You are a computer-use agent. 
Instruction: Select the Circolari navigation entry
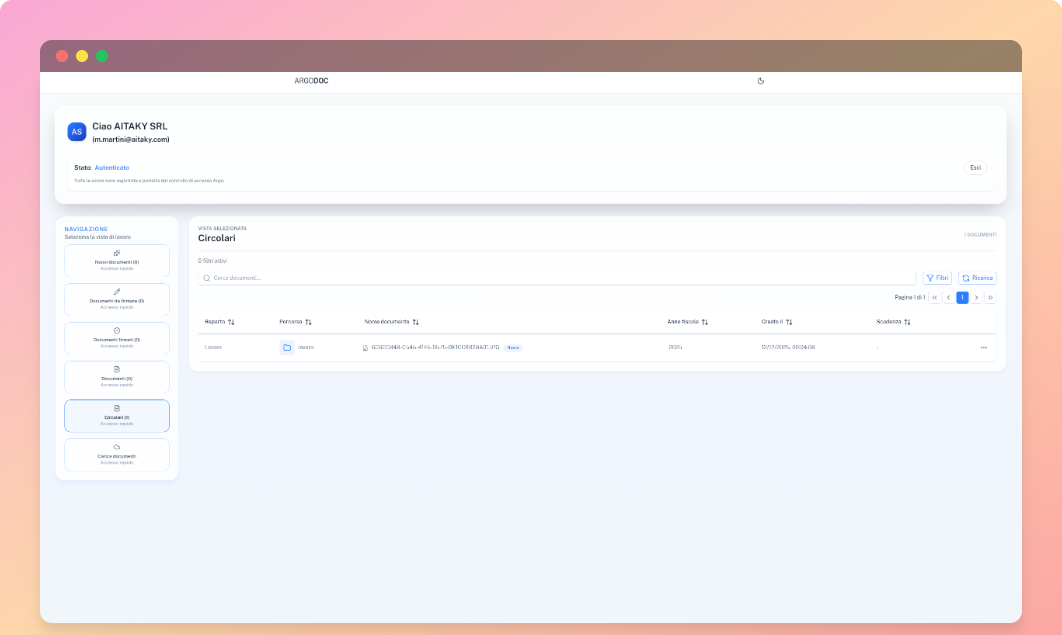(117, 416)
